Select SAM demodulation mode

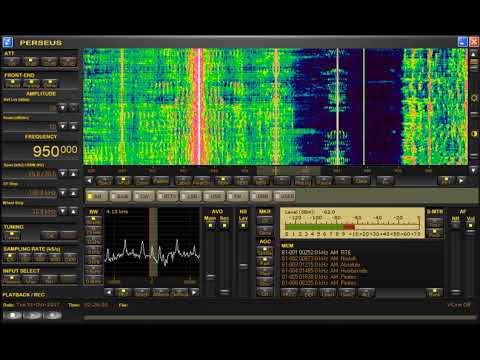click(120, 196)
